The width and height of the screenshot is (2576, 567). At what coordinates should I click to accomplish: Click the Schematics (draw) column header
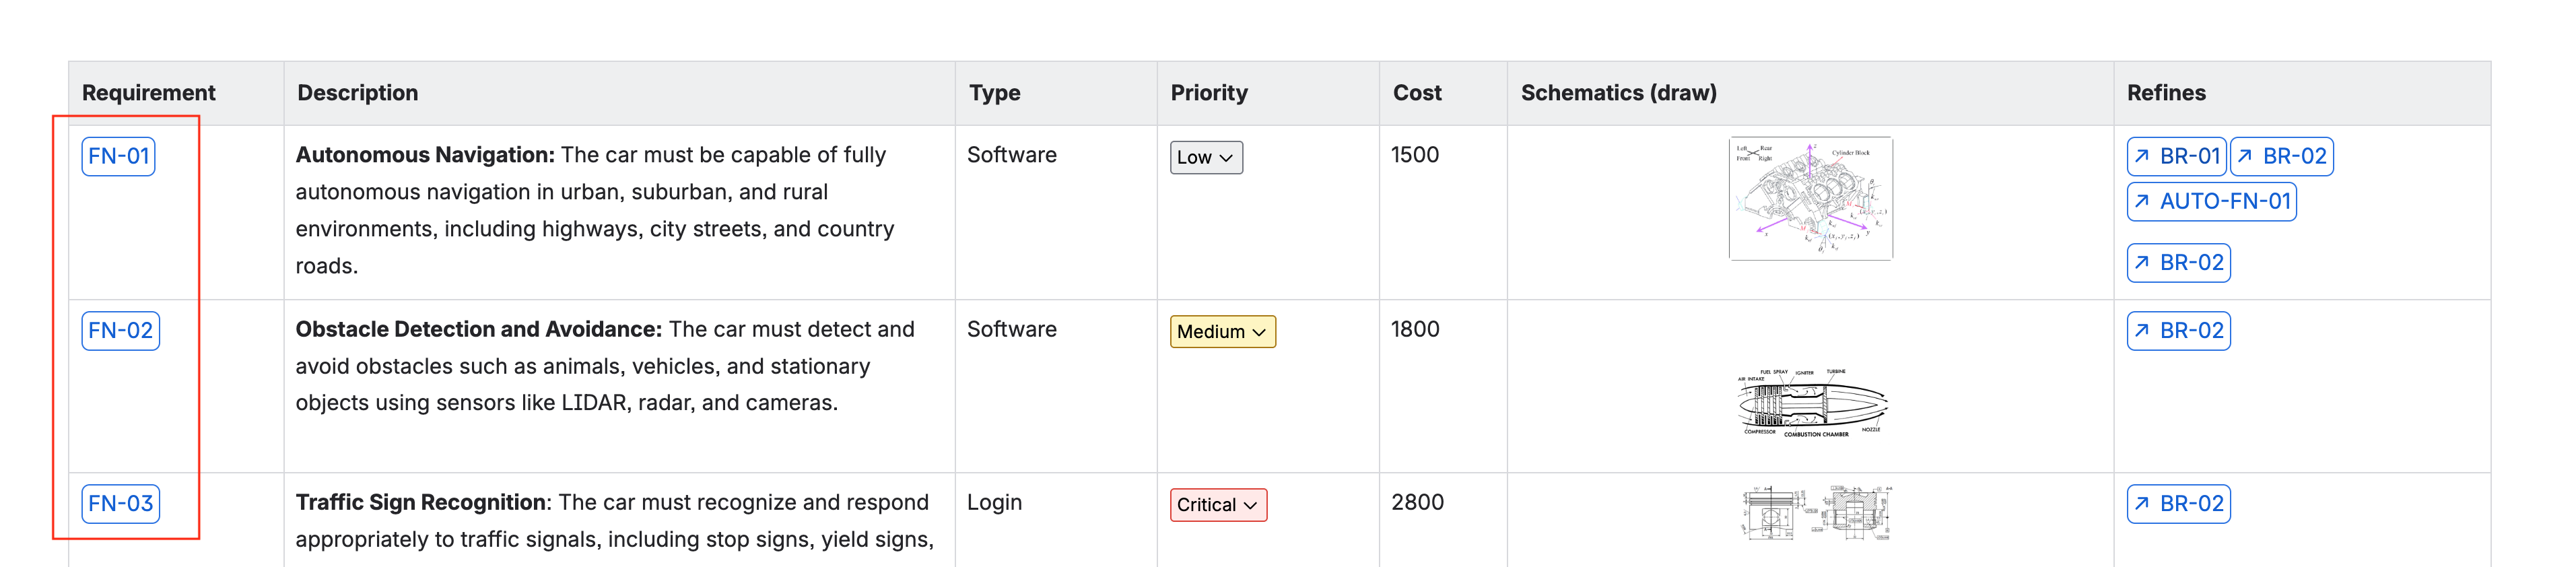[x=1618, y=93]
